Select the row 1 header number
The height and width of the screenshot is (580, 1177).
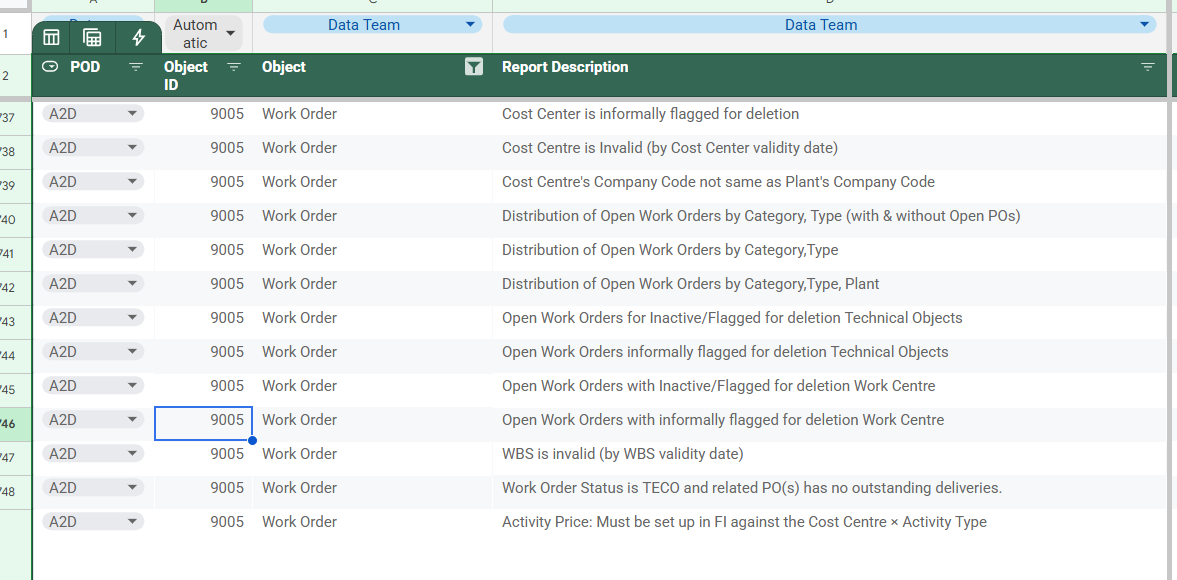point(6,32)
